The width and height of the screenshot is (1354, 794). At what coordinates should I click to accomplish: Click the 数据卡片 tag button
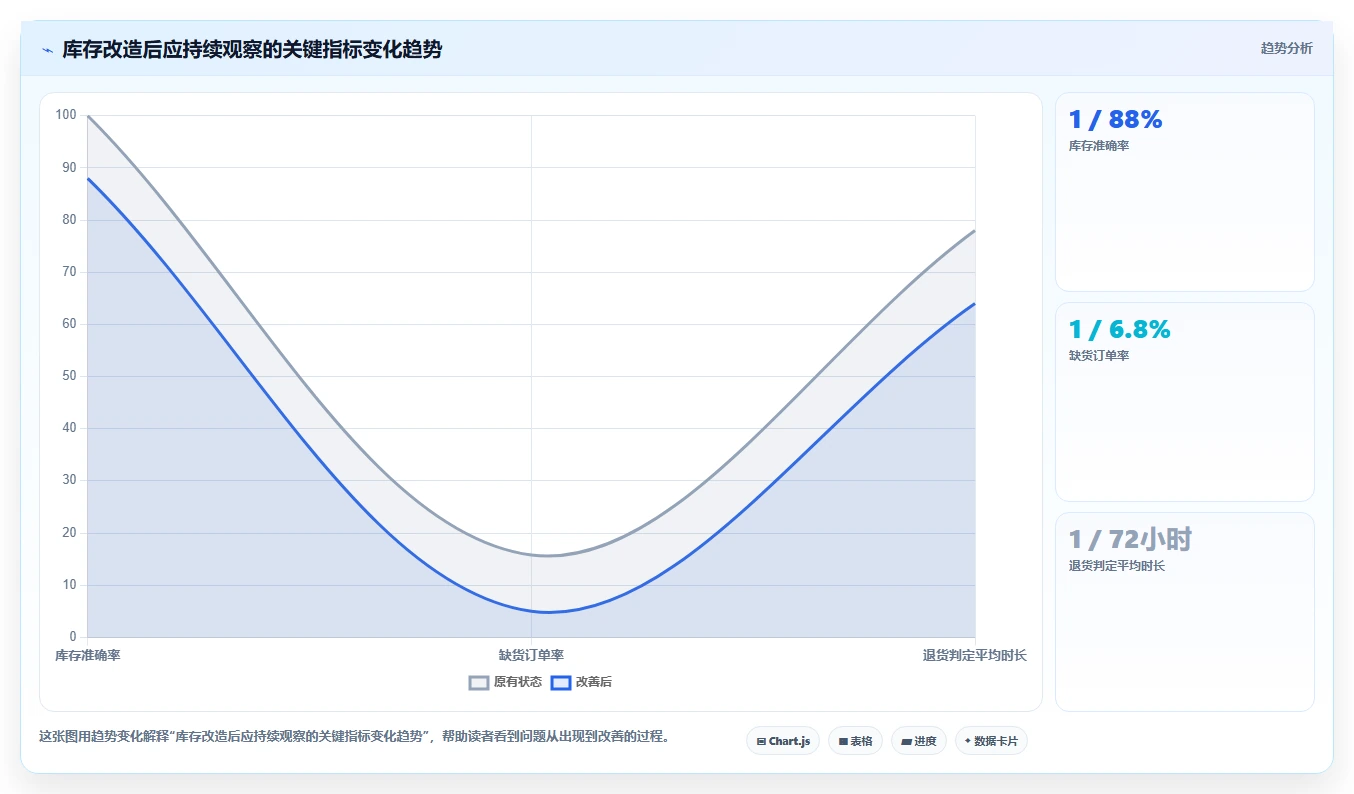[x=991, y=741]
